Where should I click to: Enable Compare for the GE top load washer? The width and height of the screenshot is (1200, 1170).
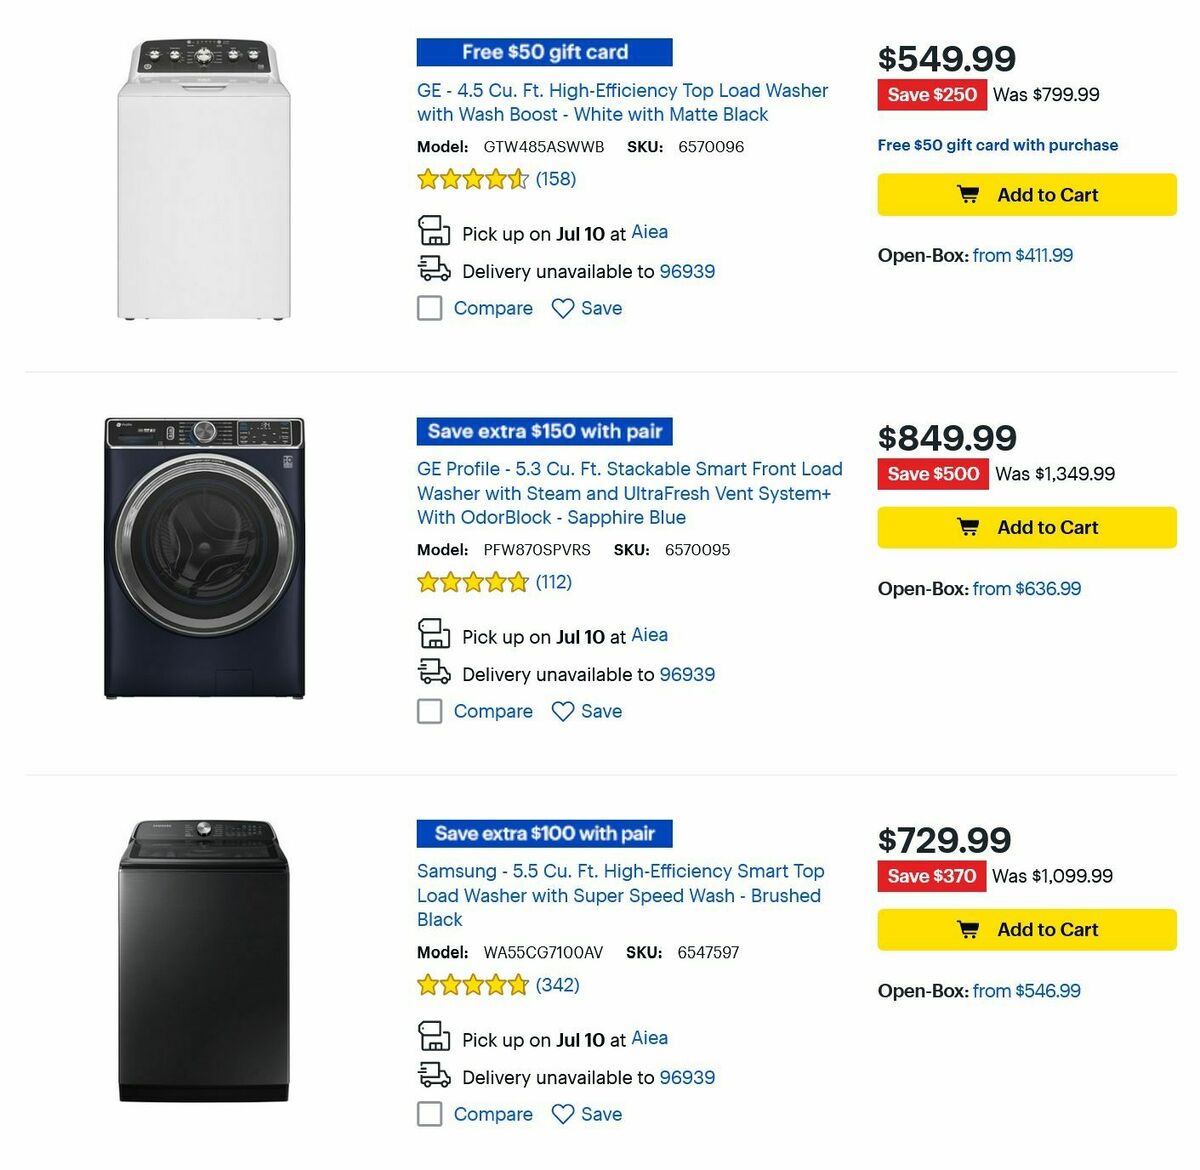pos(429,308)
